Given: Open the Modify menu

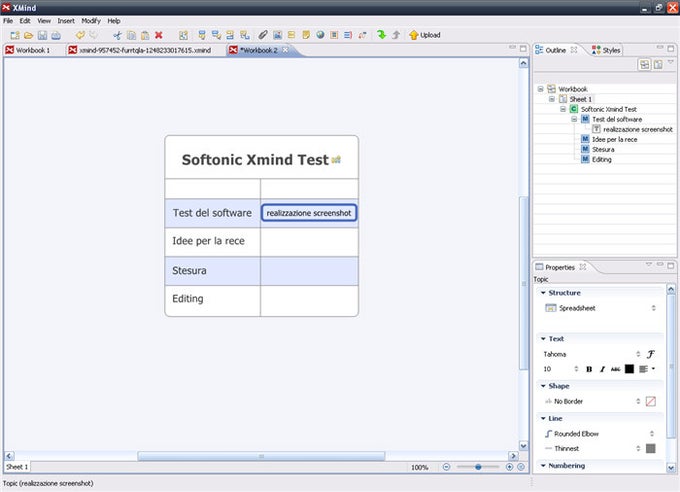Looking at the screenshot, I should click(91, 20).
